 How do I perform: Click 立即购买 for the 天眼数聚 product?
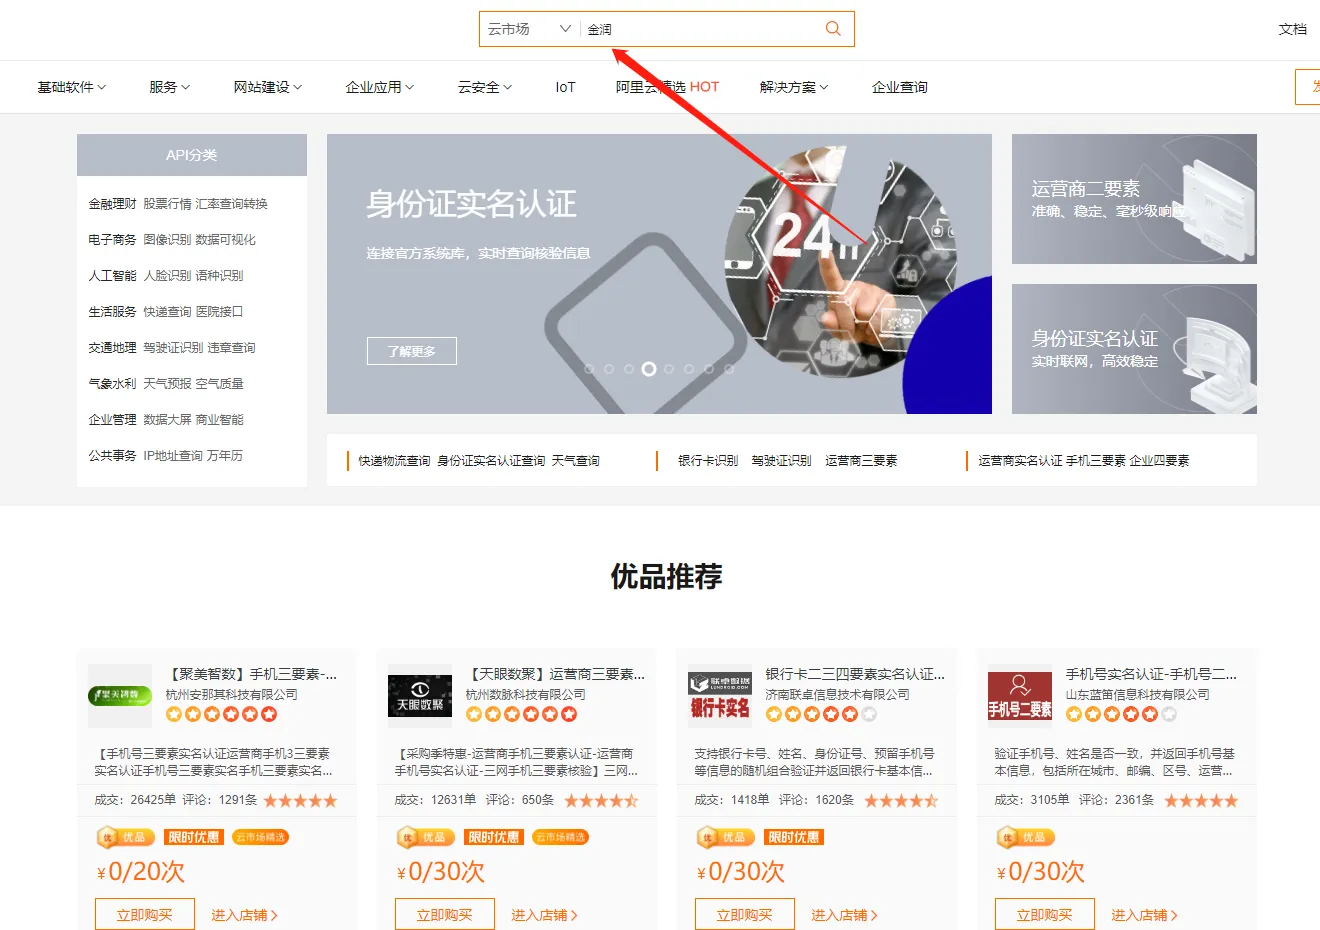click(x=445, y=914)
